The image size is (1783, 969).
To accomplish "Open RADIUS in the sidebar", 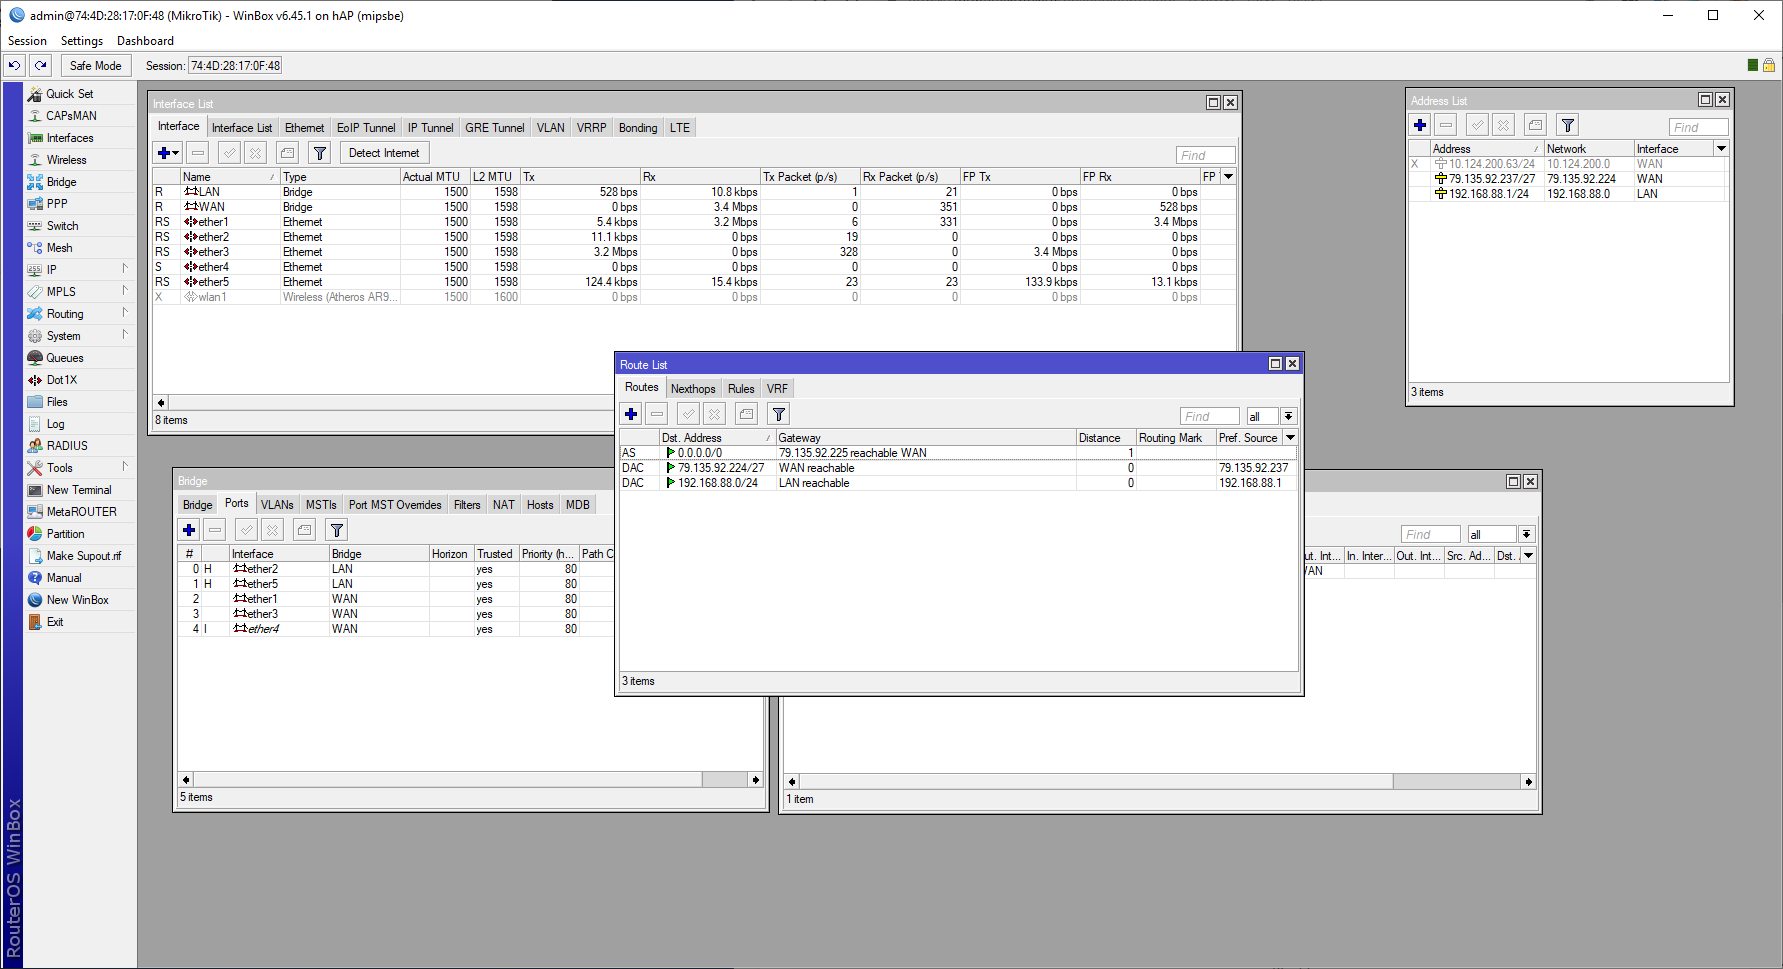I will 67,446.
